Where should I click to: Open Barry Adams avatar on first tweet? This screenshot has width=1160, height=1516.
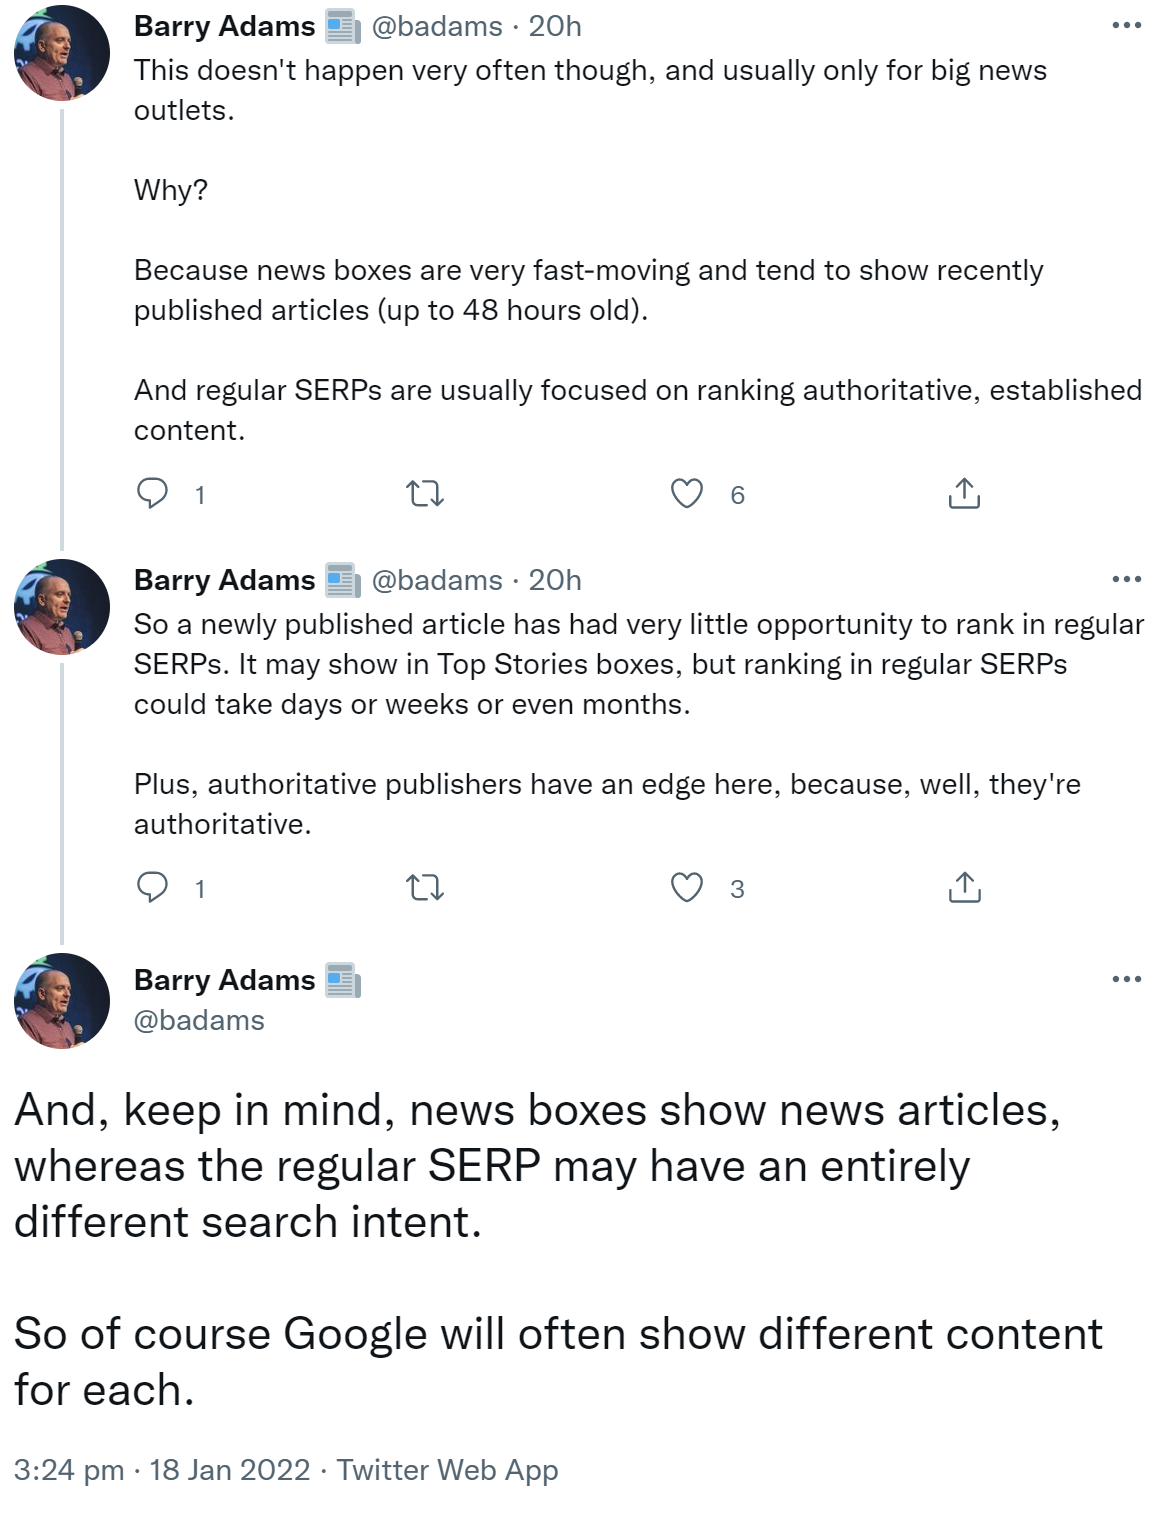pyautogui.click(x=62, y=54)
